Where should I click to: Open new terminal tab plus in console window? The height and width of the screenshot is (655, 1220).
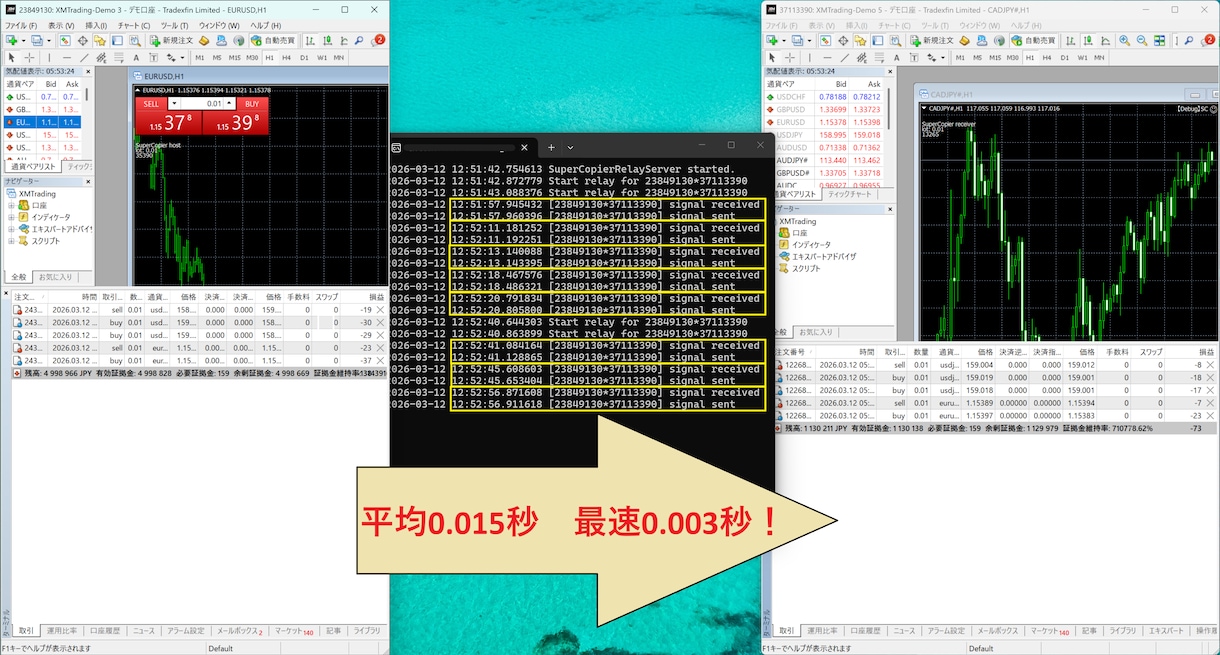(551, 147)
